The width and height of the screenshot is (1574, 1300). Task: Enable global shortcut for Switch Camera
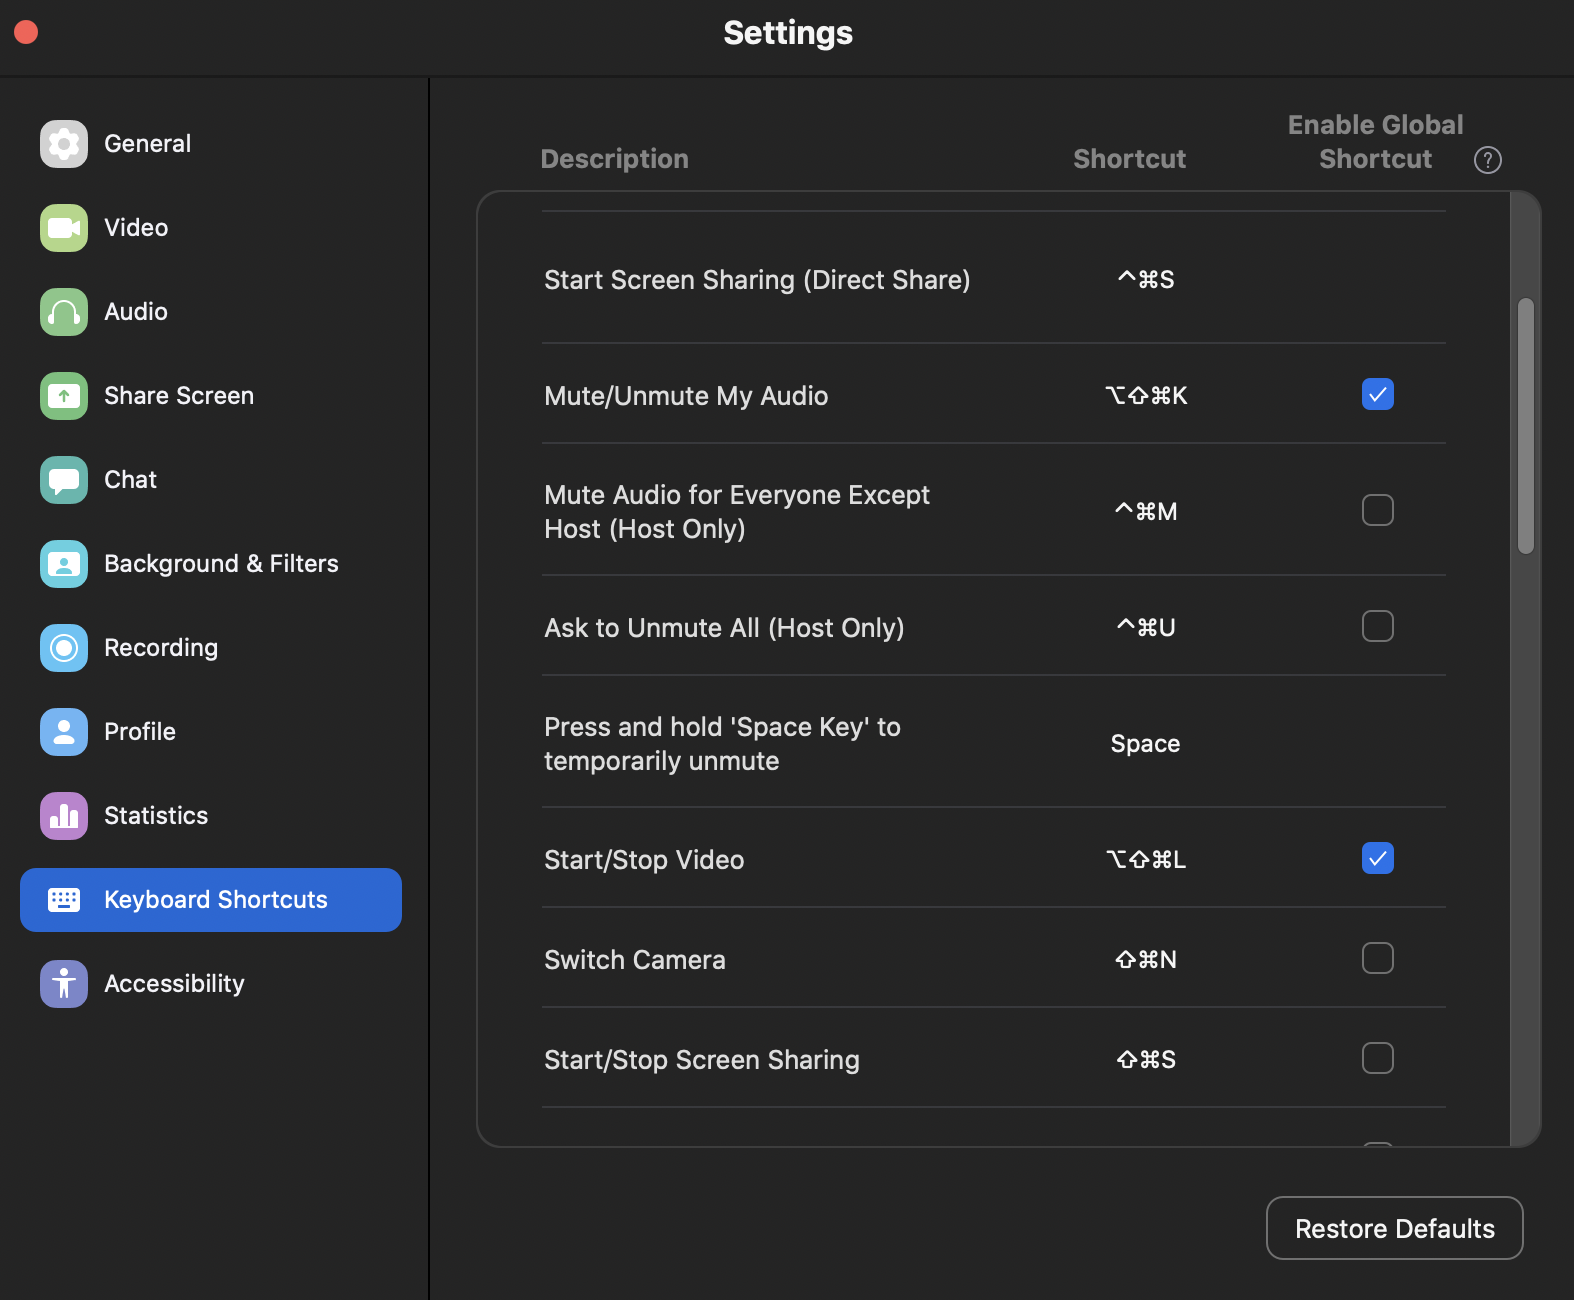click(x=1377, y=958)
